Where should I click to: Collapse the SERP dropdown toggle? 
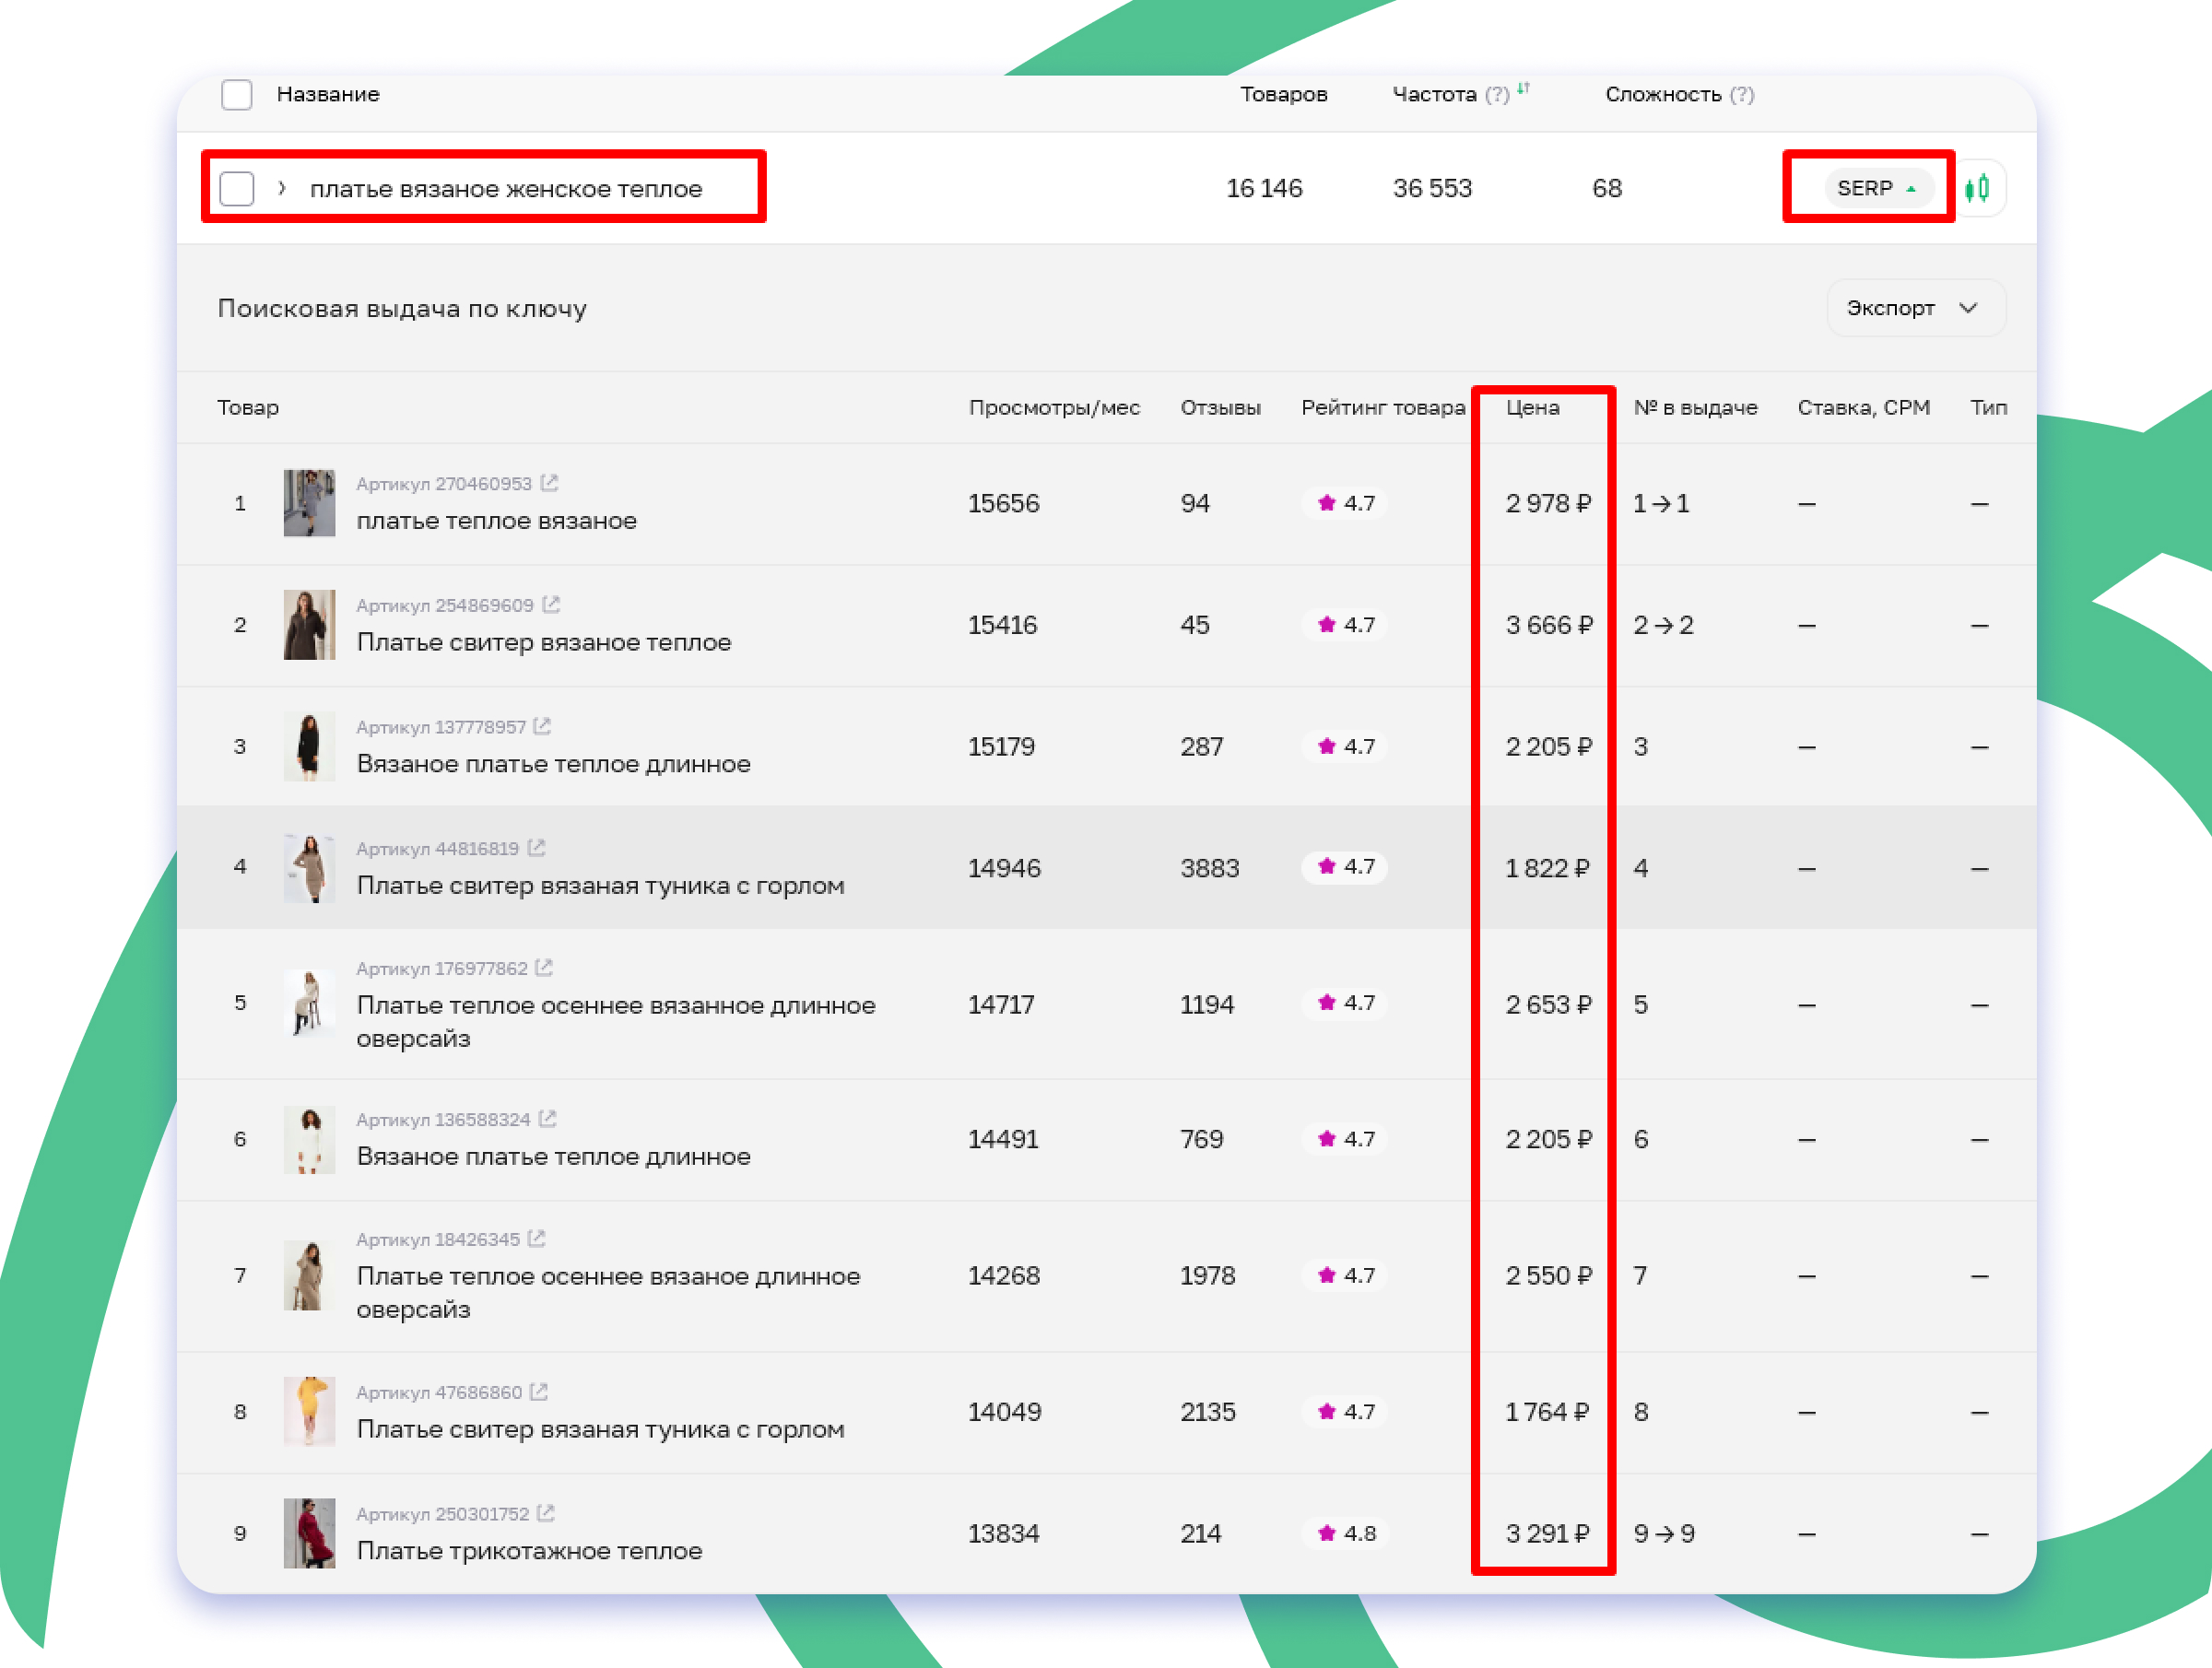(x=1877, y=188)
